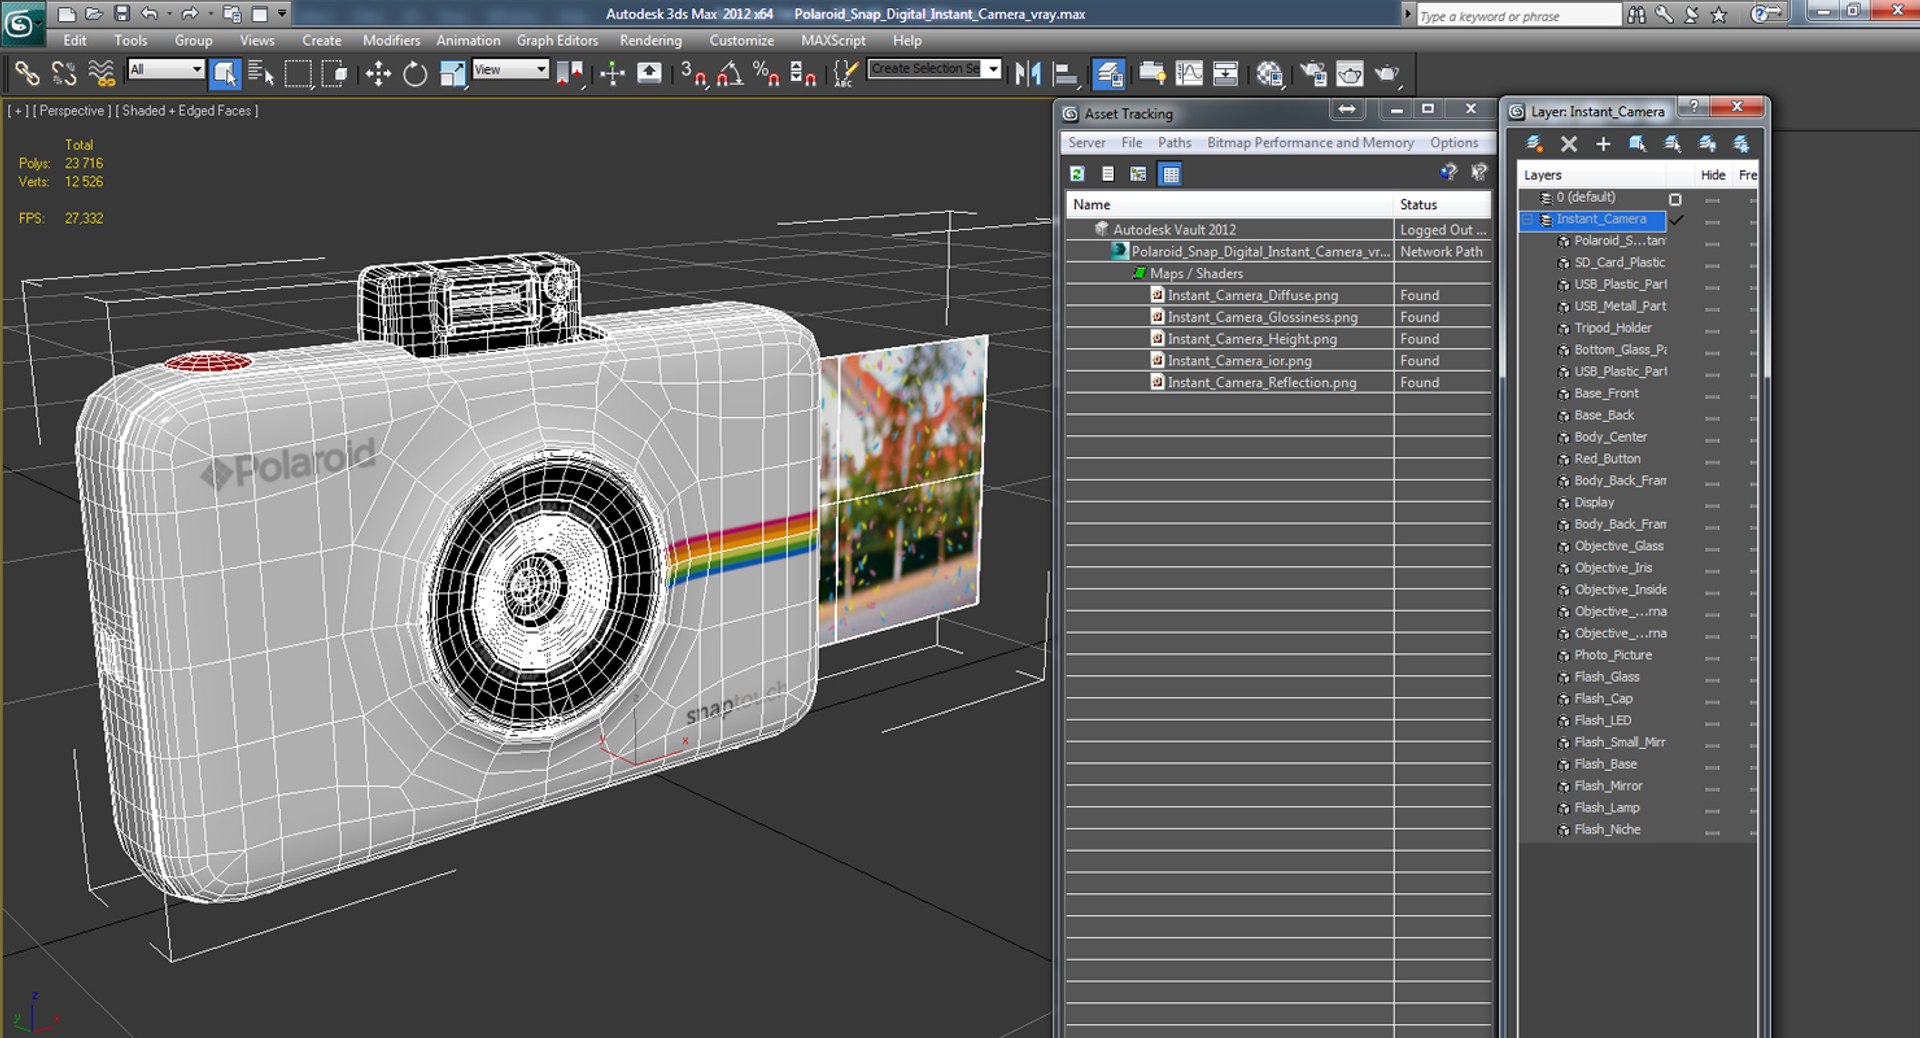The width and height of the screenshot is (1920, 1038).
Task: Open the selection filter All dropdown
Action: click(x=166, y=69)
